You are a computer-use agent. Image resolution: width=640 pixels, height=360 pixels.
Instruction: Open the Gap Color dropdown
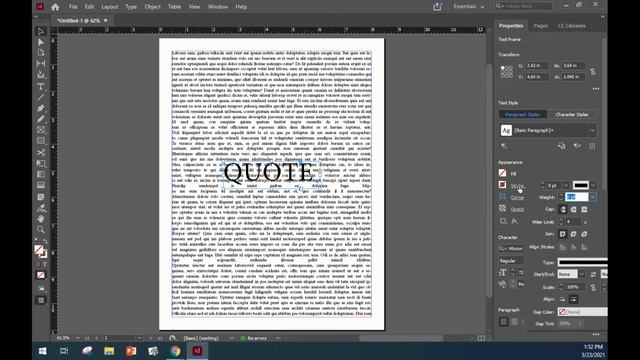click(x=582, y=312)
